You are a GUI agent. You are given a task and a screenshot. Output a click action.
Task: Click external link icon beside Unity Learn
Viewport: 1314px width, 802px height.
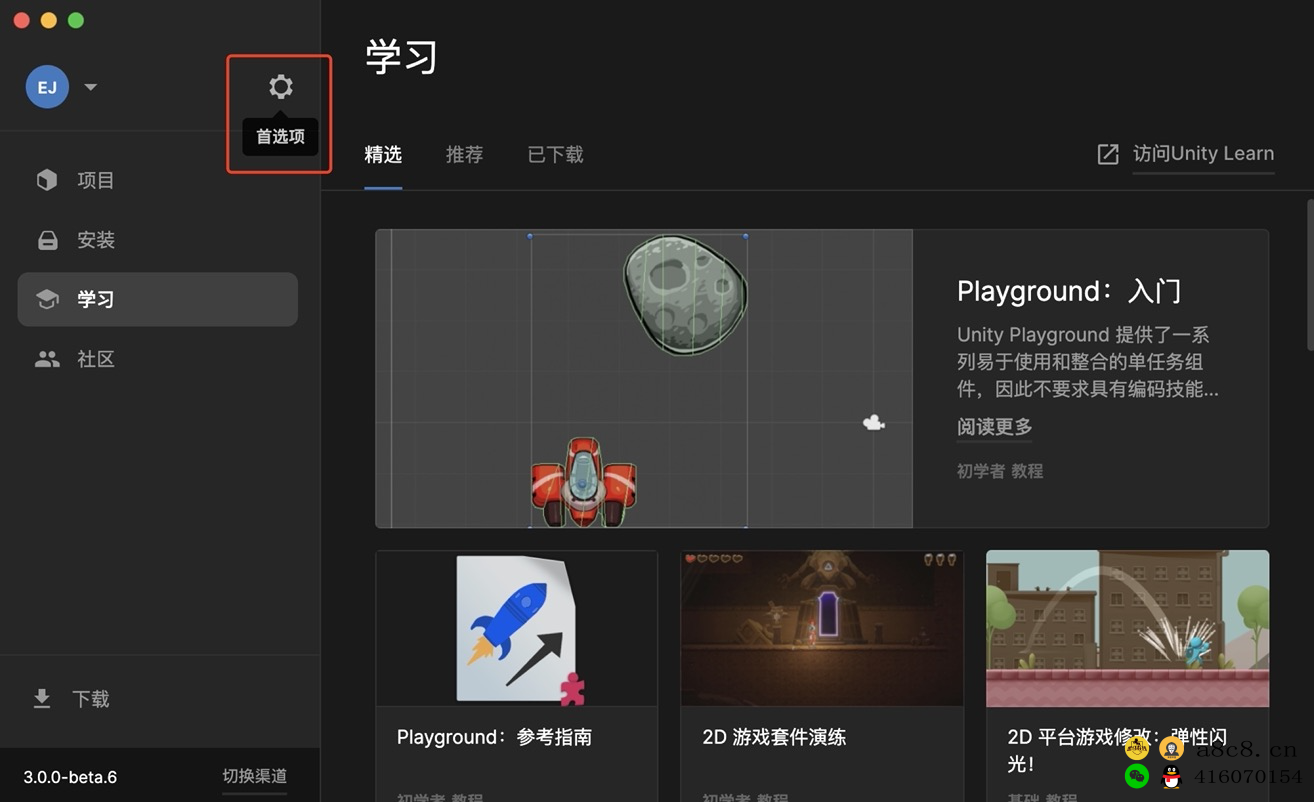pos(1108,154)
